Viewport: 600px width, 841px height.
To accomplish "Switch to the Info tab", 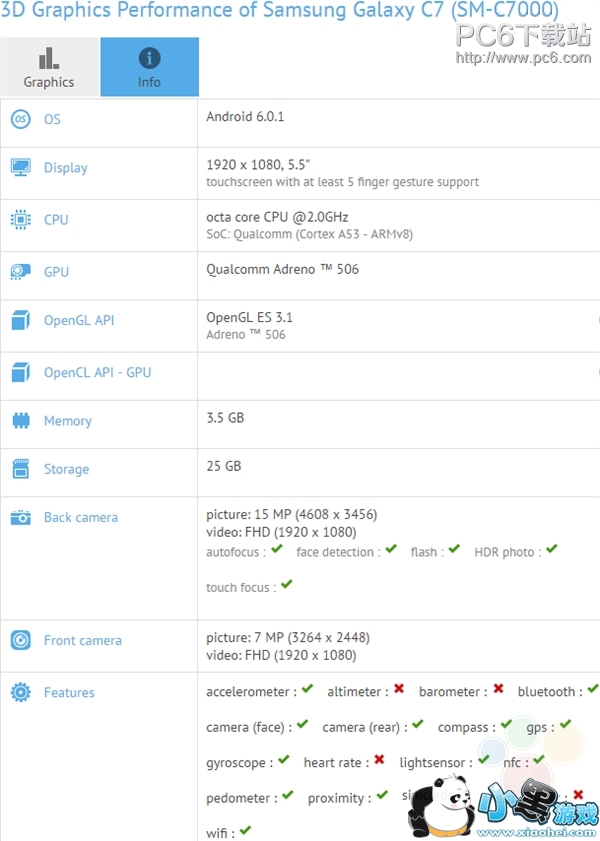I will (x=150, y=67).
